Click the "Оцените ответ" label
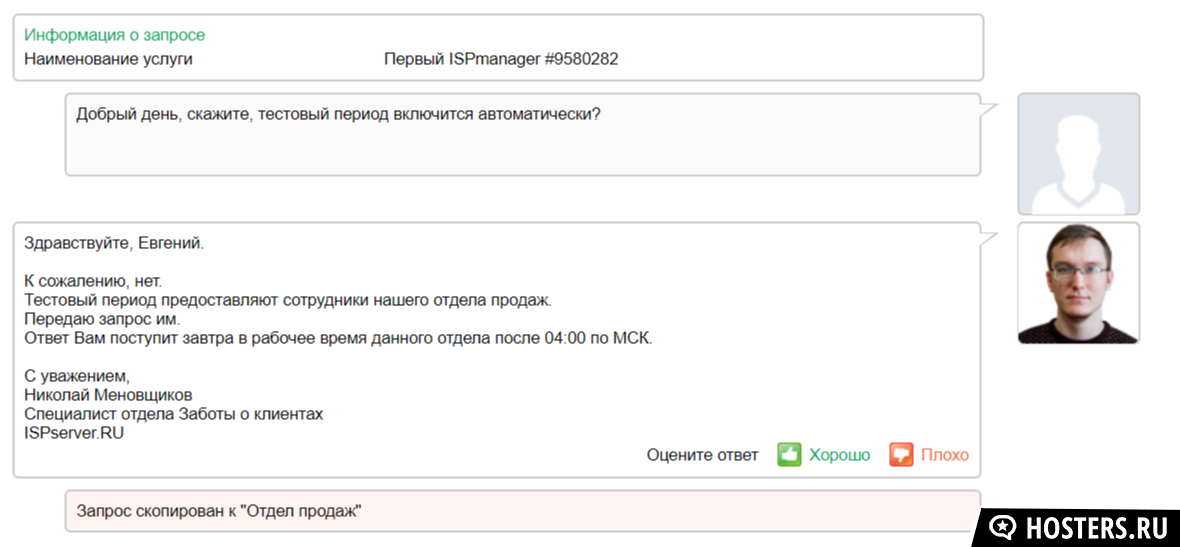 (703, 454)
